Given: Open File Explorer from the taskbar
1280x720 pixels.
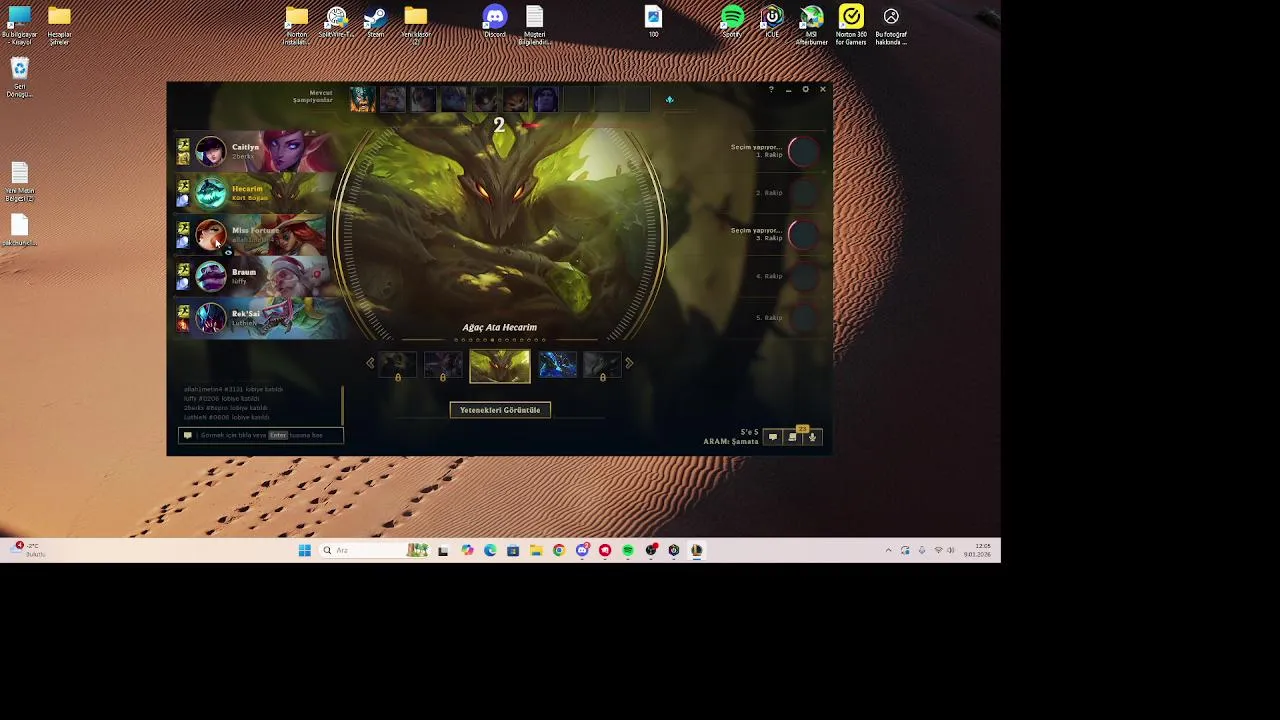Looking at the screenshot, I should (536, 550).
